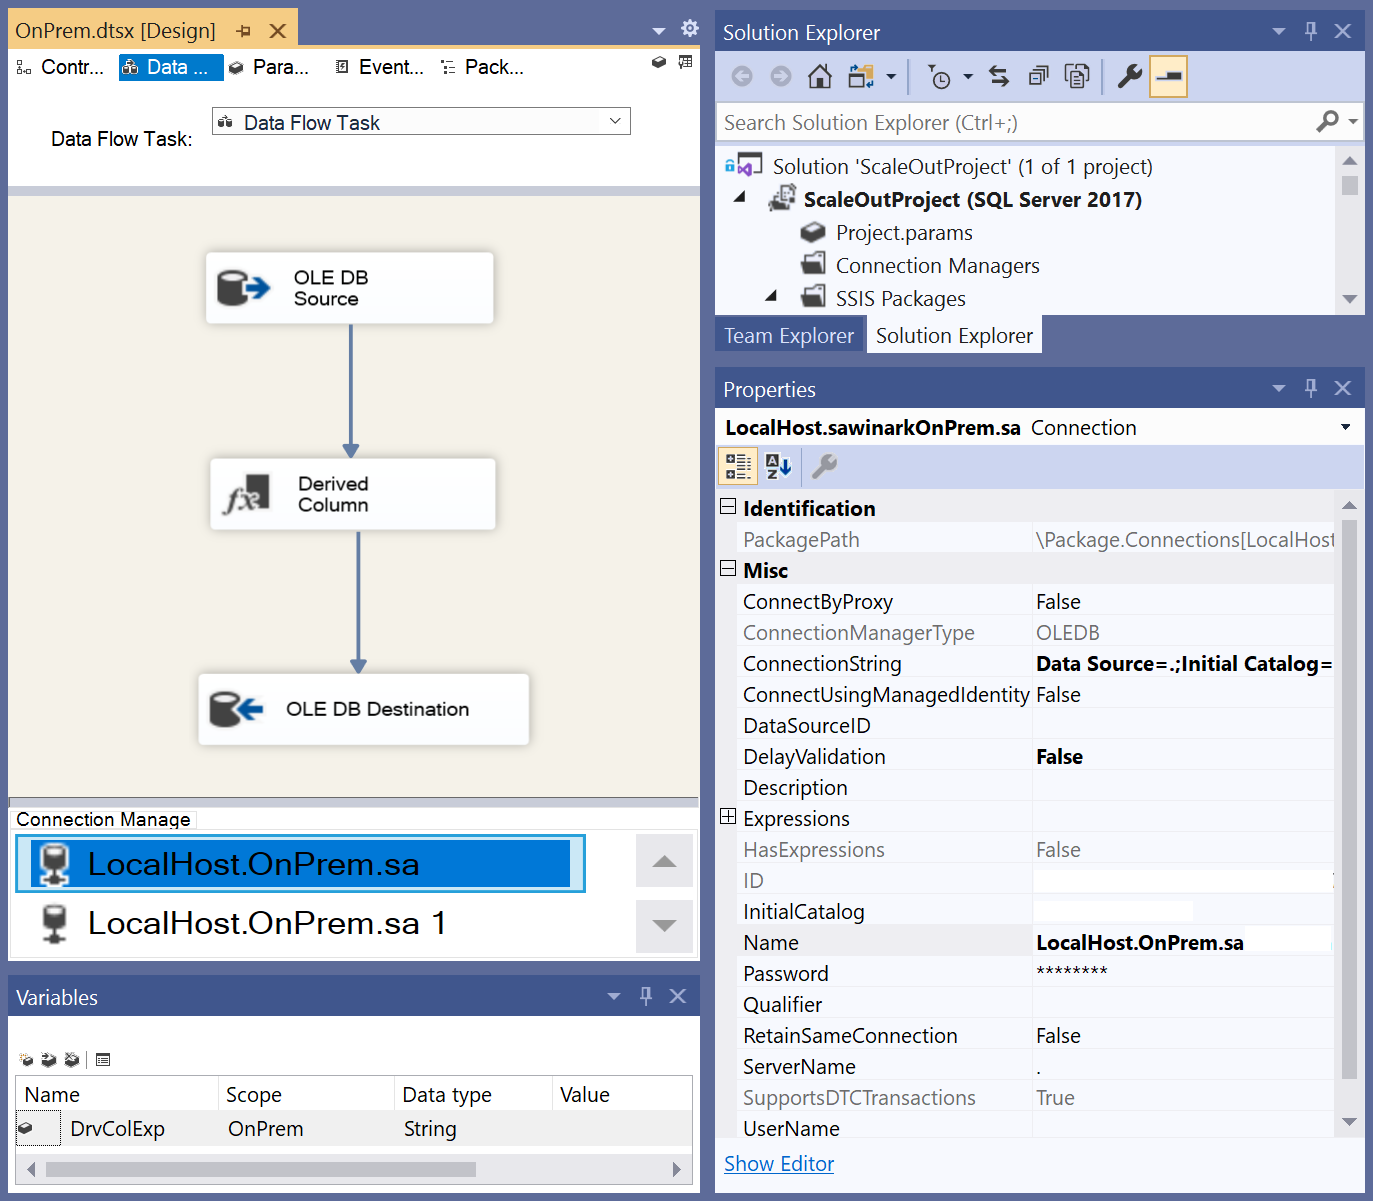Click the Add New Variable icon

click(25, 1059)
